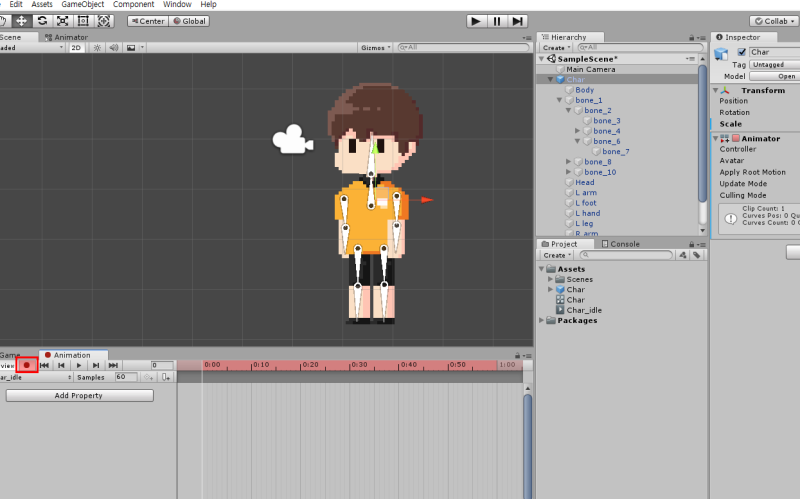This screenshot has width=800, height=499.
Task: Select the Move tool in the toolbar
Action: point(21,21)
